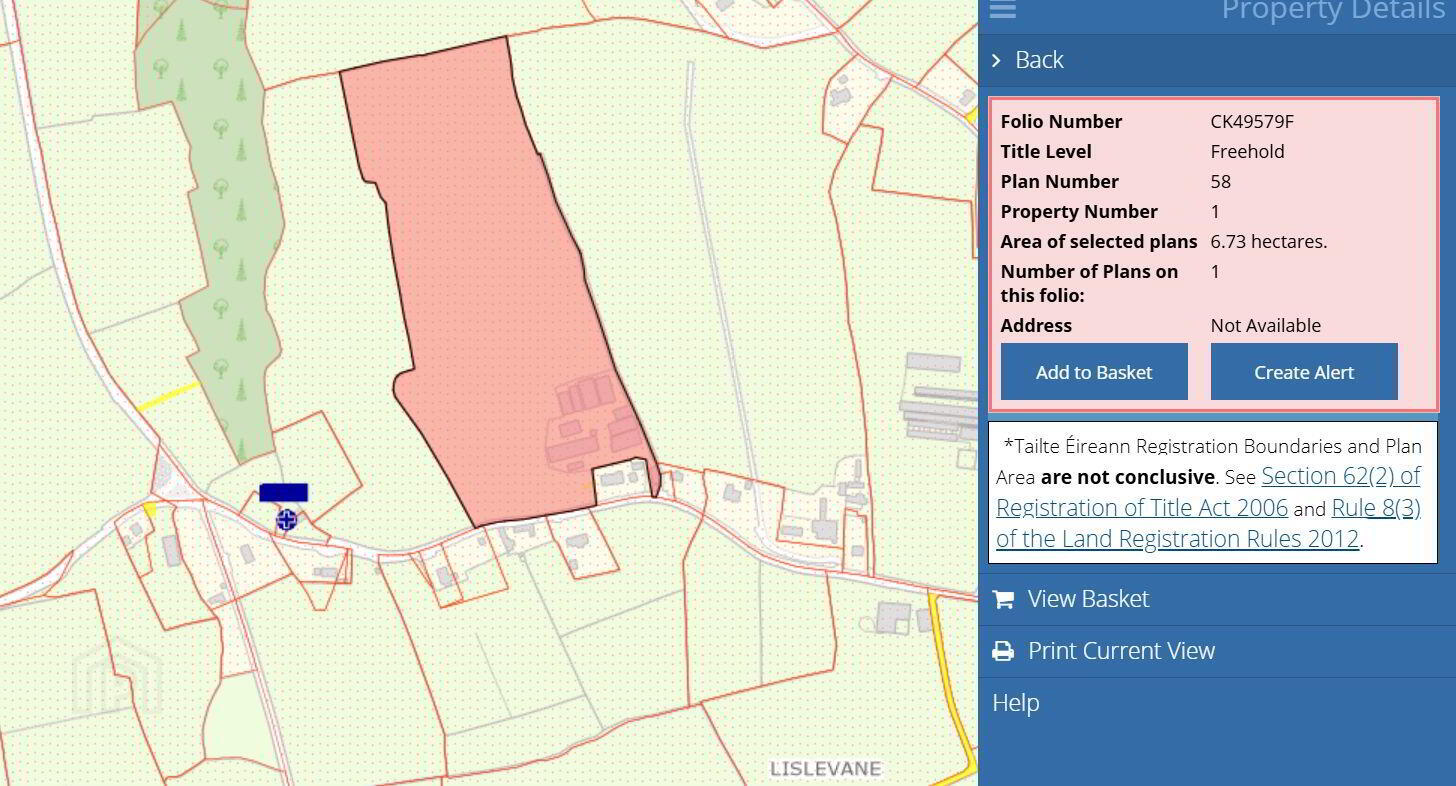Click the Title Level field label

click(1046, 152)
